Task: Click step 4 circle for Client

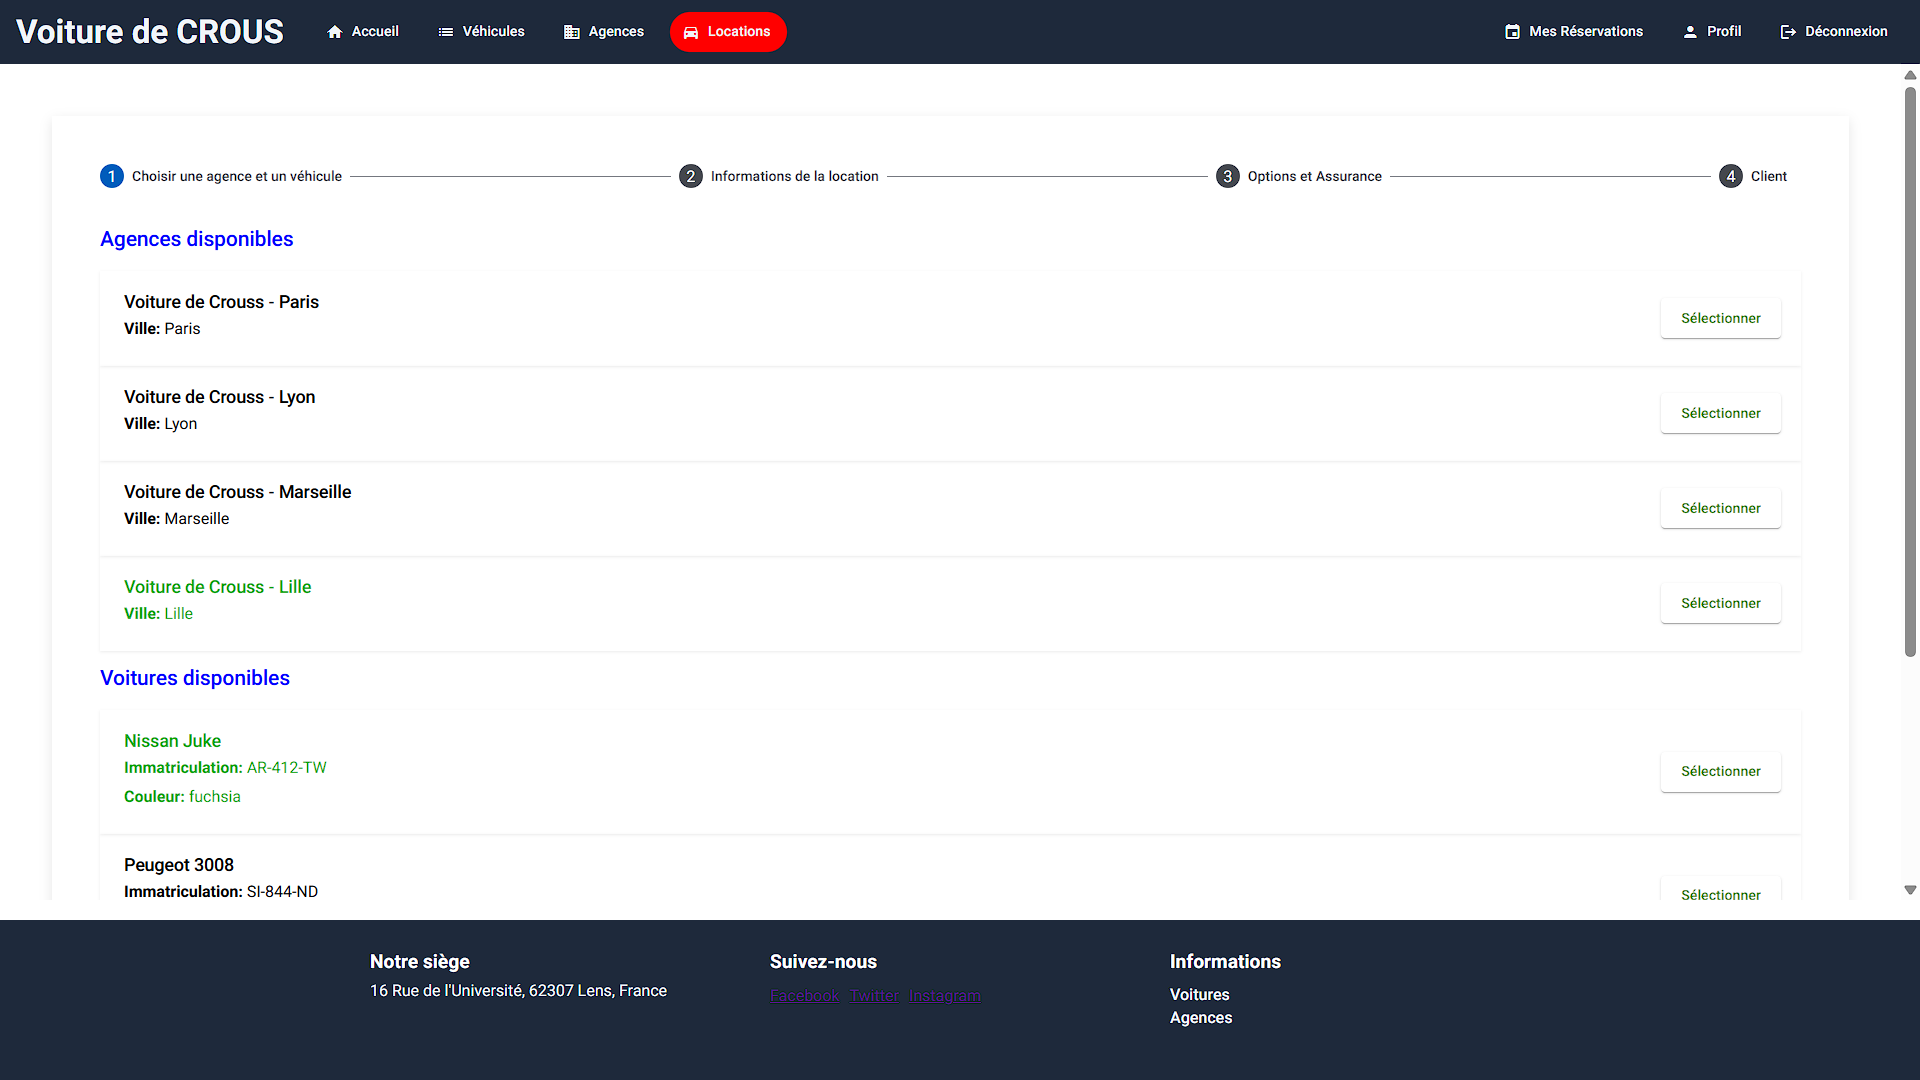Action: (x=1730, y=176)
